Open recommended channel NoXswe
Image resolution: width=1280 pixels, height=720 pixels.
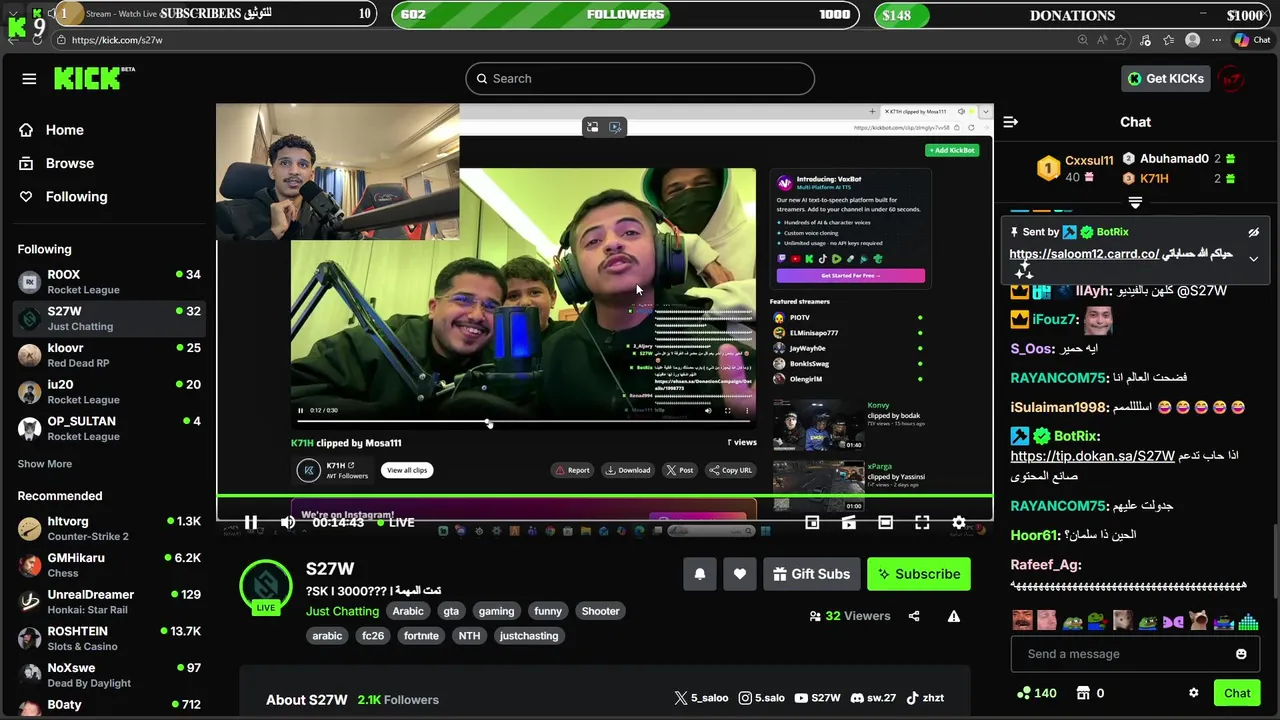tap(108, 675)
